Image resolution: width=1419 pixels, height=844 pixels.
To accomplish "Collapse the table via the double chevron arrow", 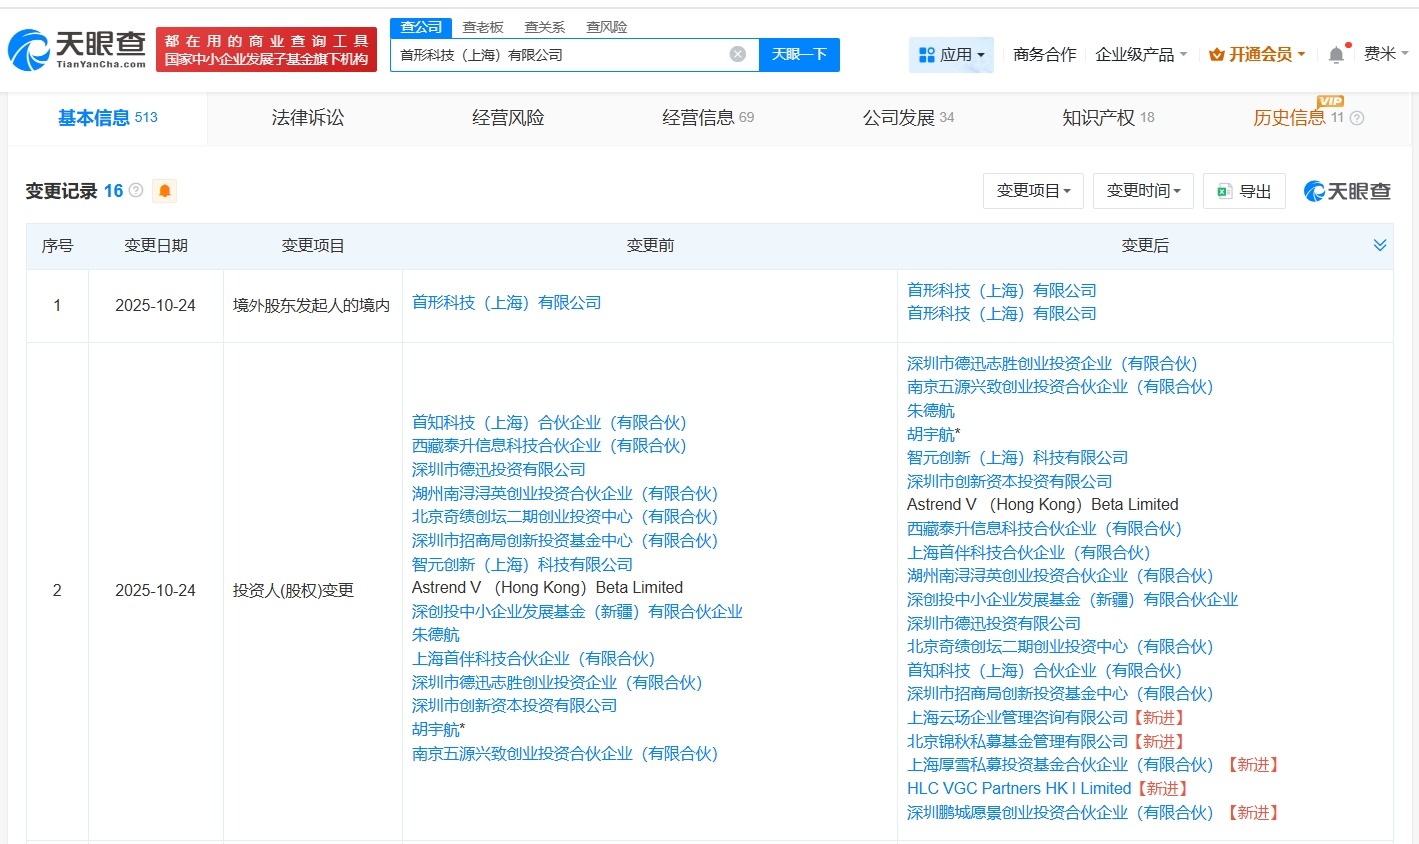I will coord(1380,244).
